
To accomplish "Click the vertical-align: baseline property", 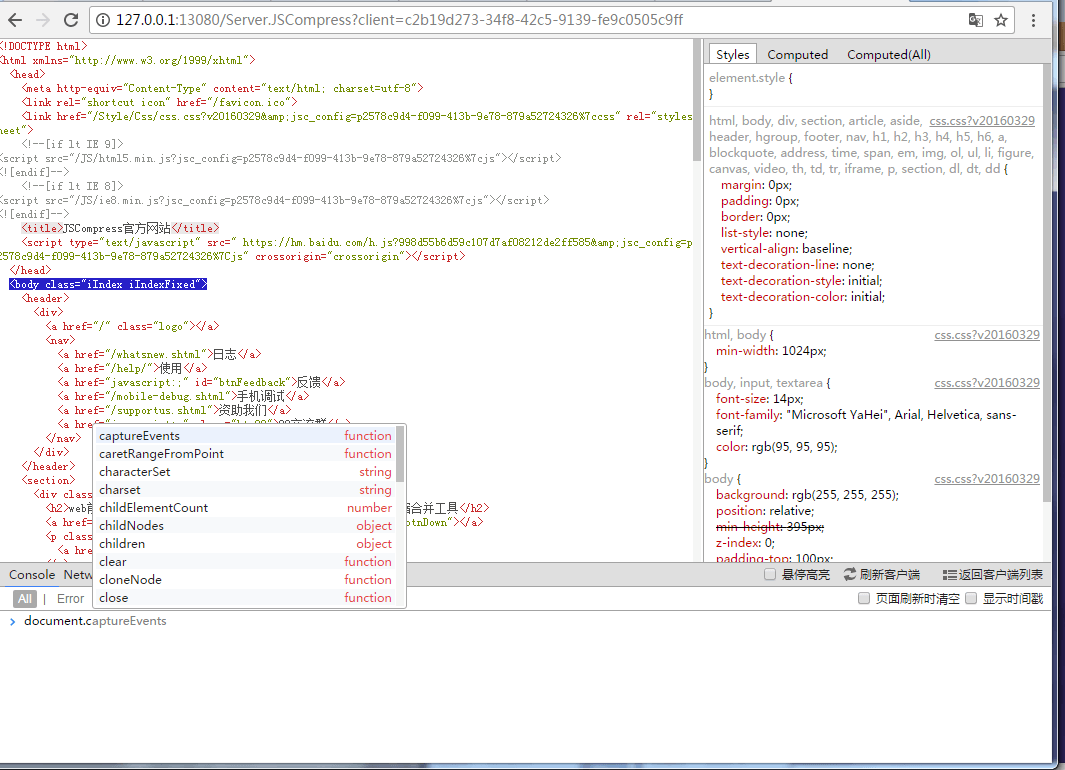I will pyautogui.click(x=786, y=249).
